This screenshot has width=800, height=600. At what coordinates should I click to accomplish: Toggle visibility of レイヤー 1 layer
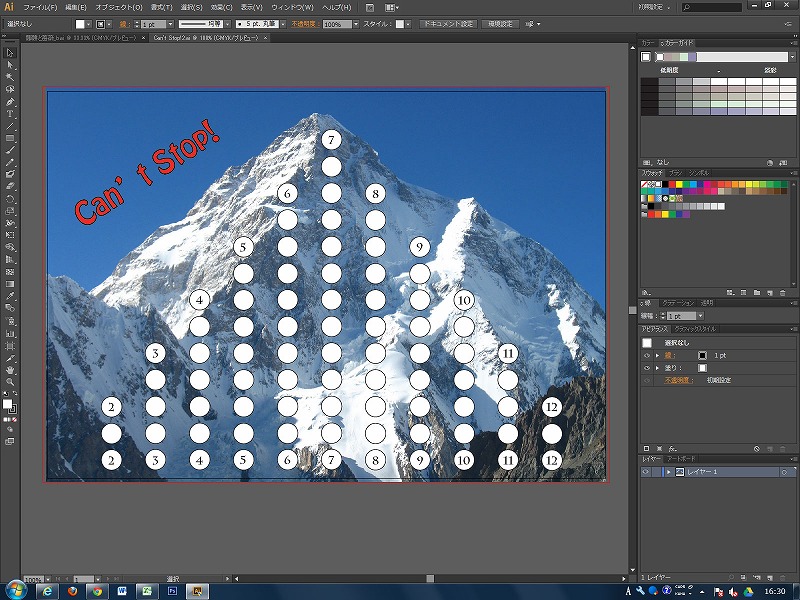(x=645, y=472)
